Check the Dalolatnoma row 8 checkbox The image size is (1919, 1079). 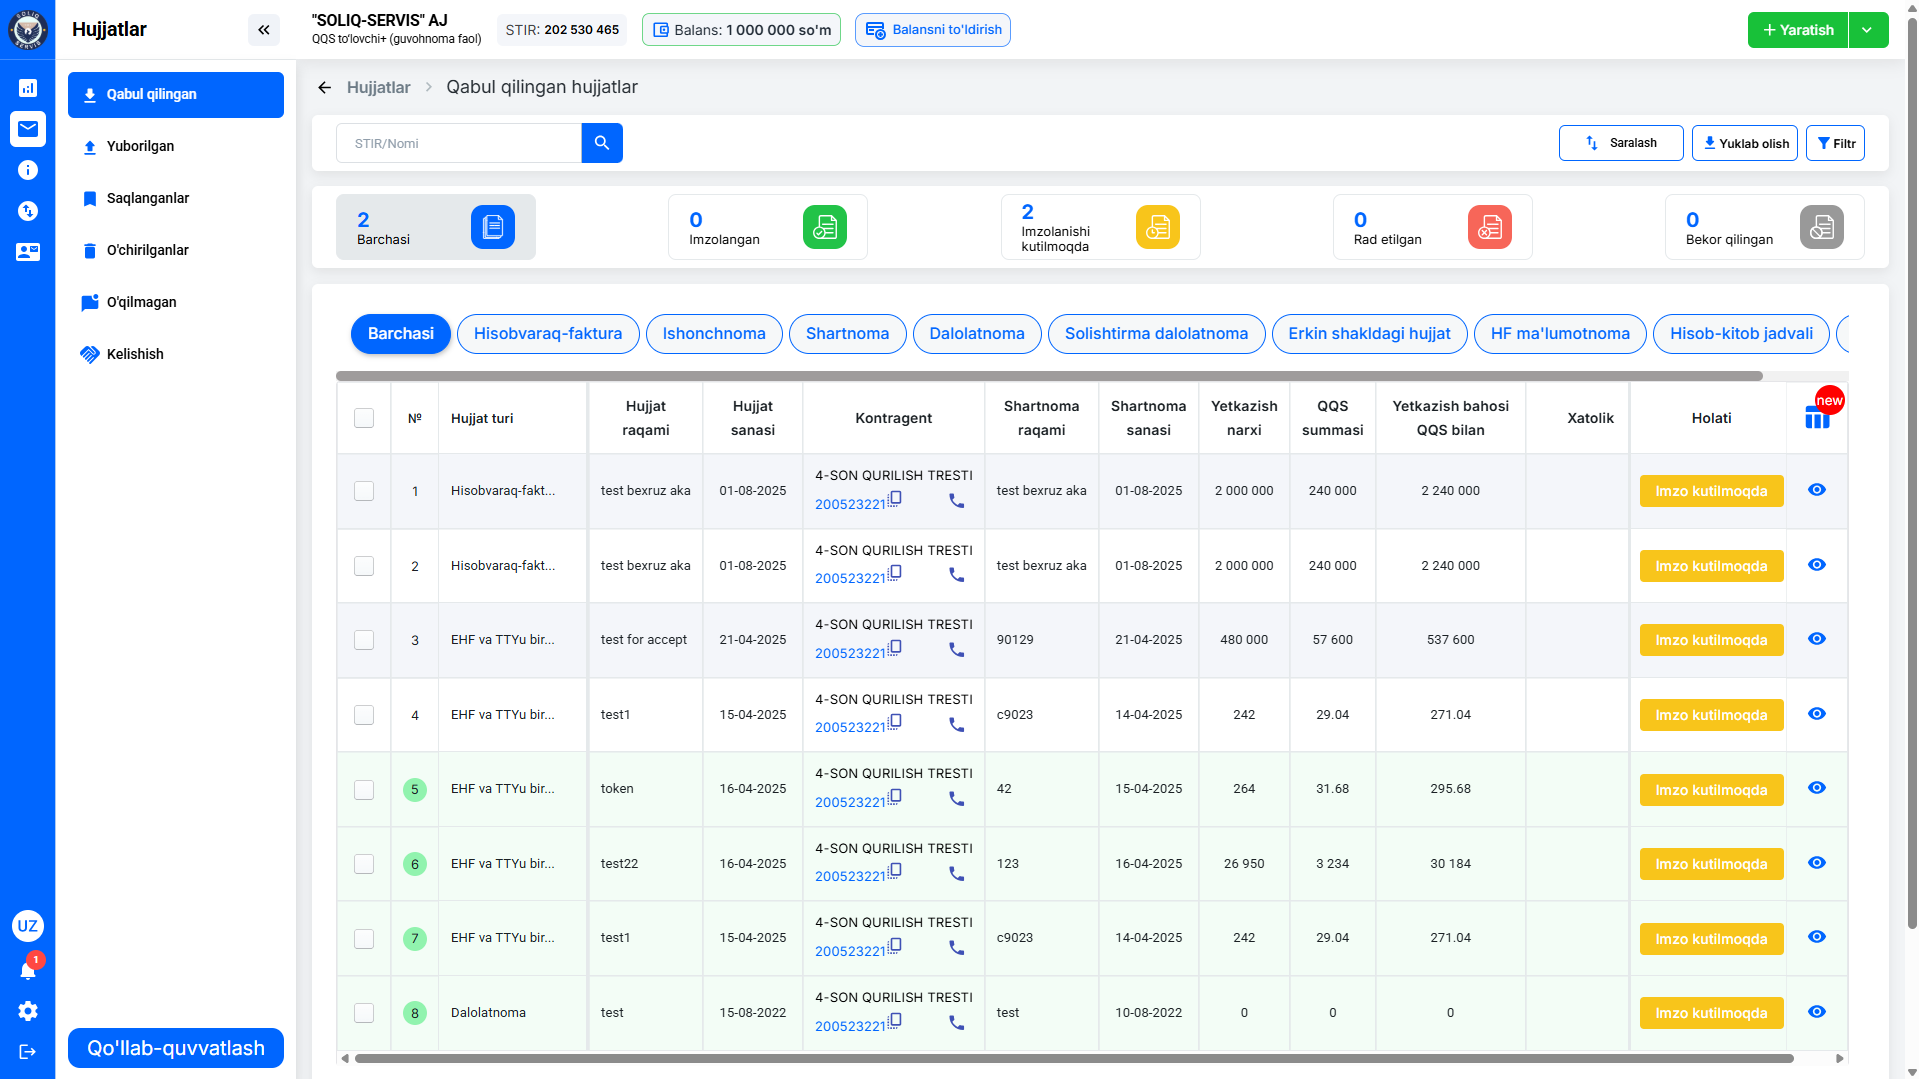(364, 1013)
